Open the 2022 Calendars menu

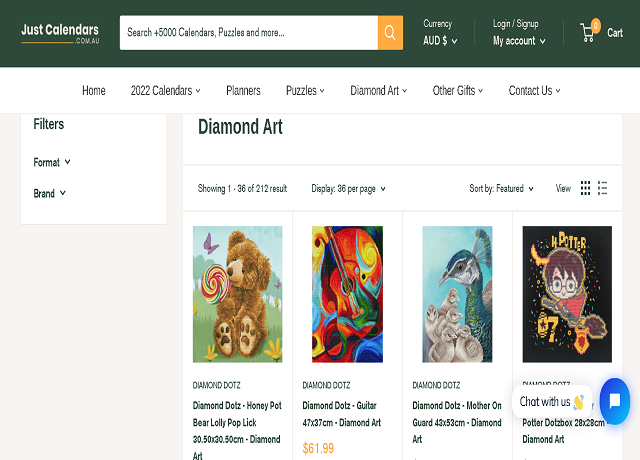tap(165, 91)
